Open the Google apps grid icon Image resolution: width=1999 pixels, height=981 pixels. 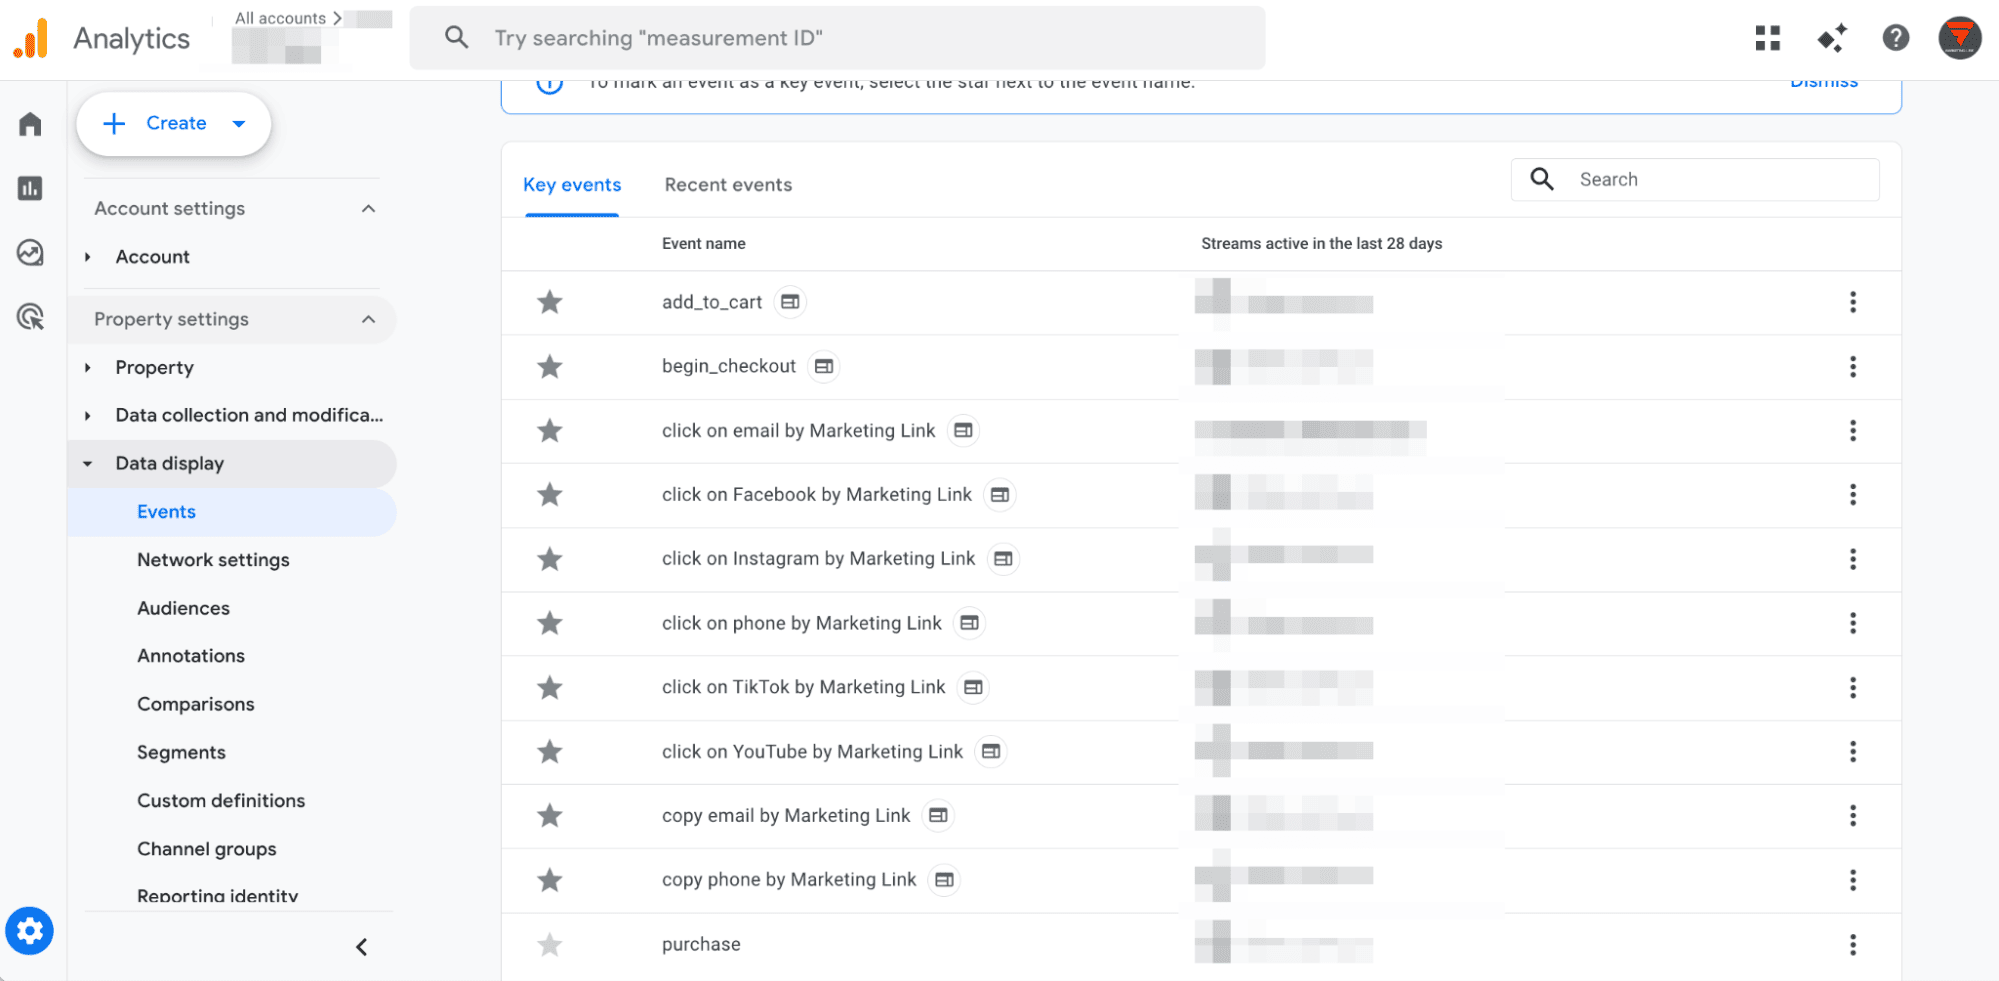click(x=1768, y=38)
